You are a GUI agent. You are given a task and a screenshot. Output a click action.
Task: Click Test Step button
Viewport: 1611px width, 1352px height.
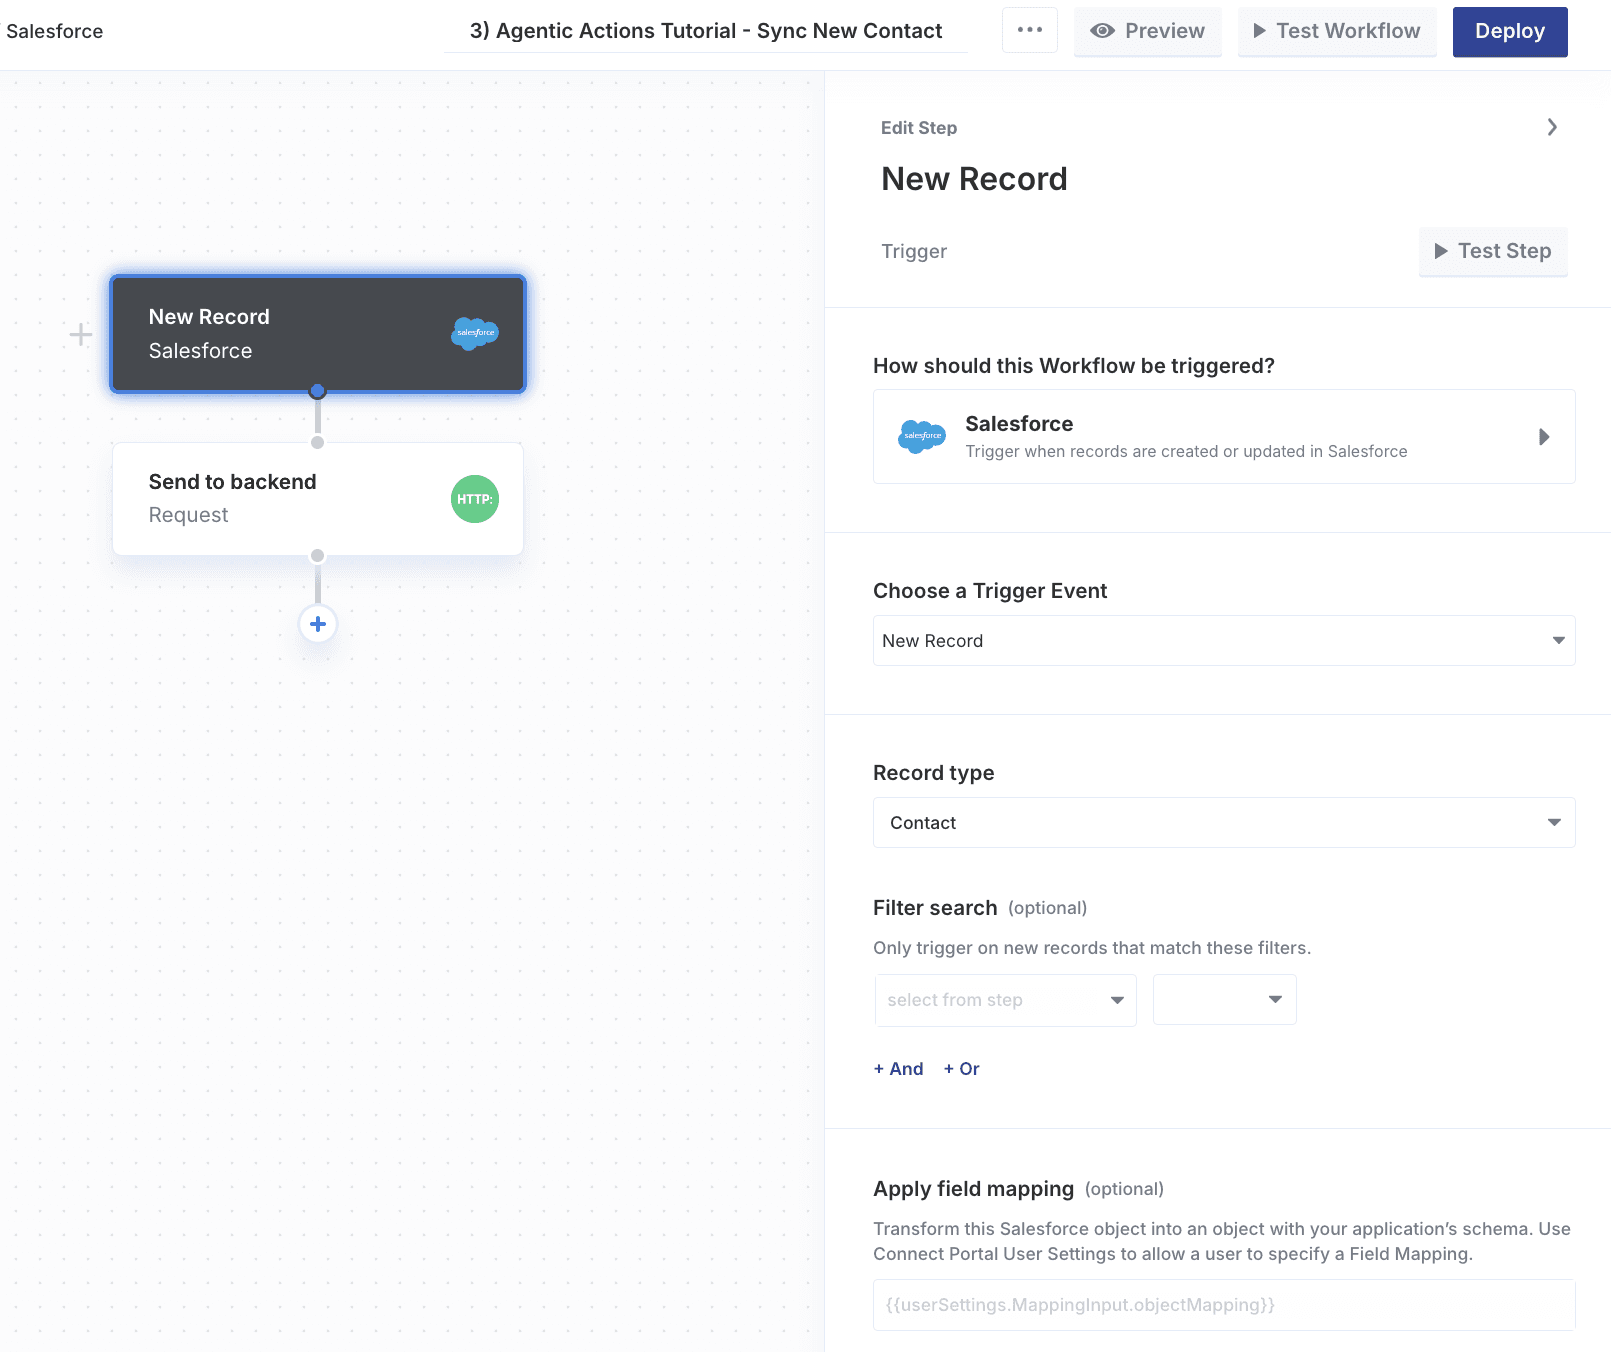[1492, 251]
